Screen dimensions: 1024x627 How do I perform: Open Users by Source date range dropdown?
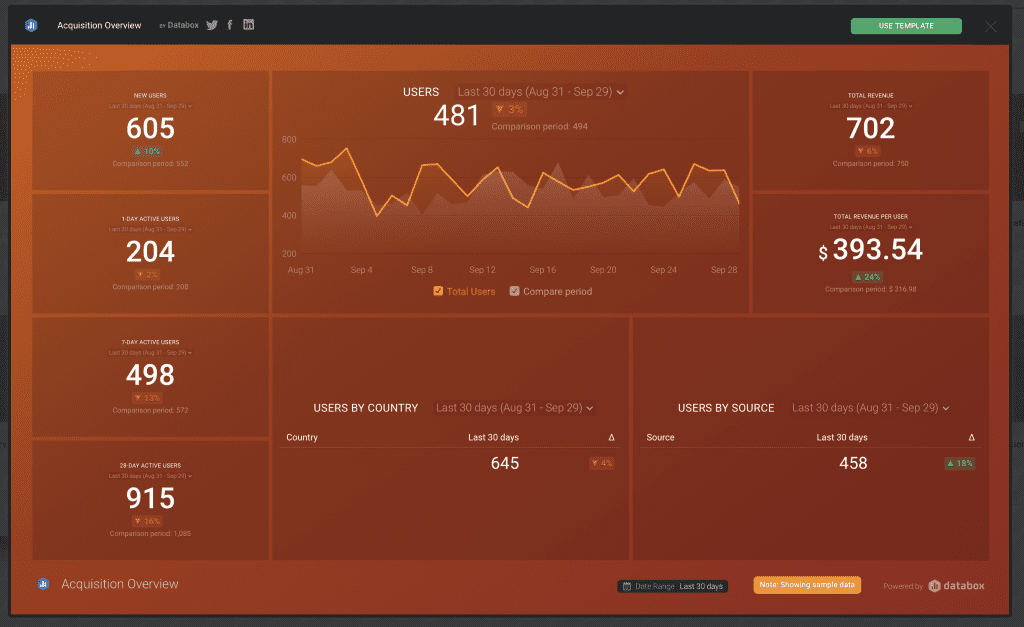pyautogui.click(x=871, y=408)
